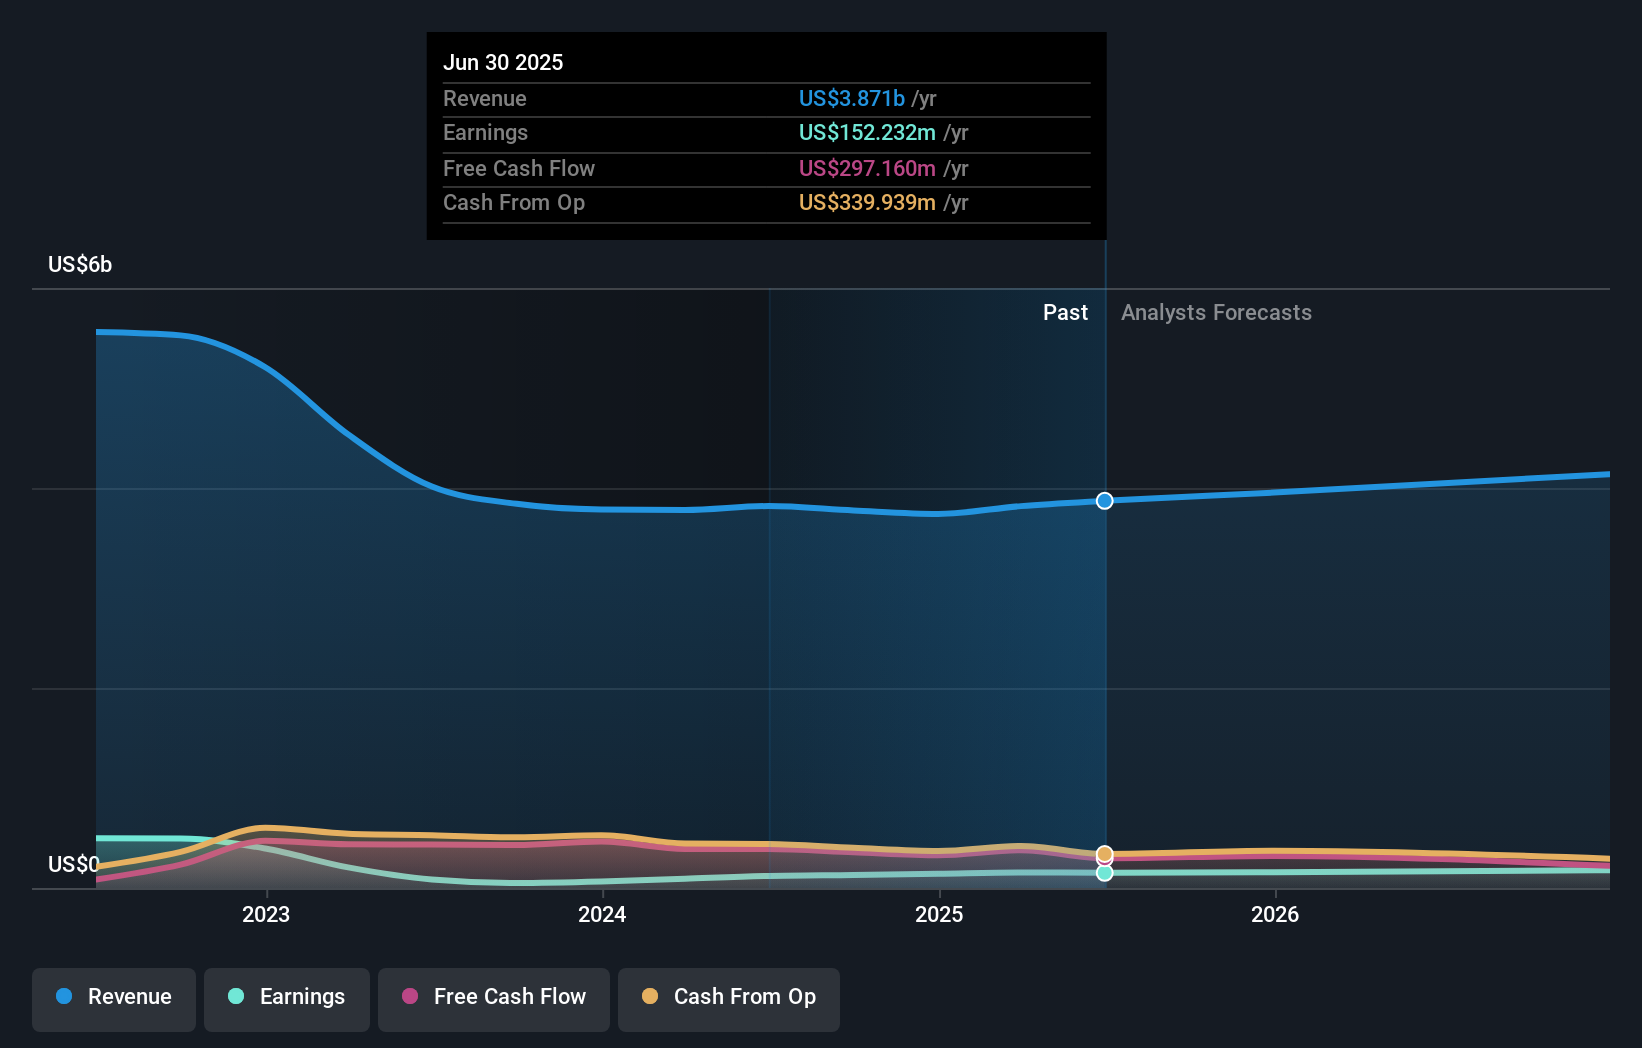Select the Revenue data point marker on the chart
Image resolution: width=1642 pixels, height=1048 pixels.
coord(1104,501)
